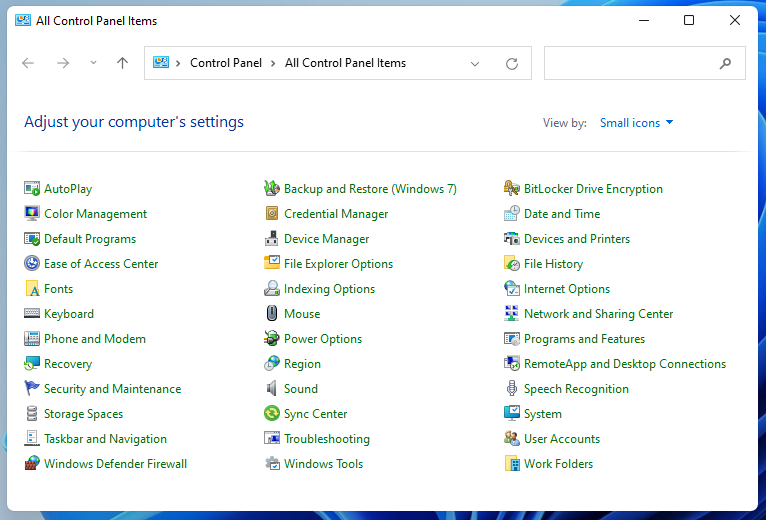Click the Keyboard icon
This screenshot has width=766, height=520.
tap(32, 313)
